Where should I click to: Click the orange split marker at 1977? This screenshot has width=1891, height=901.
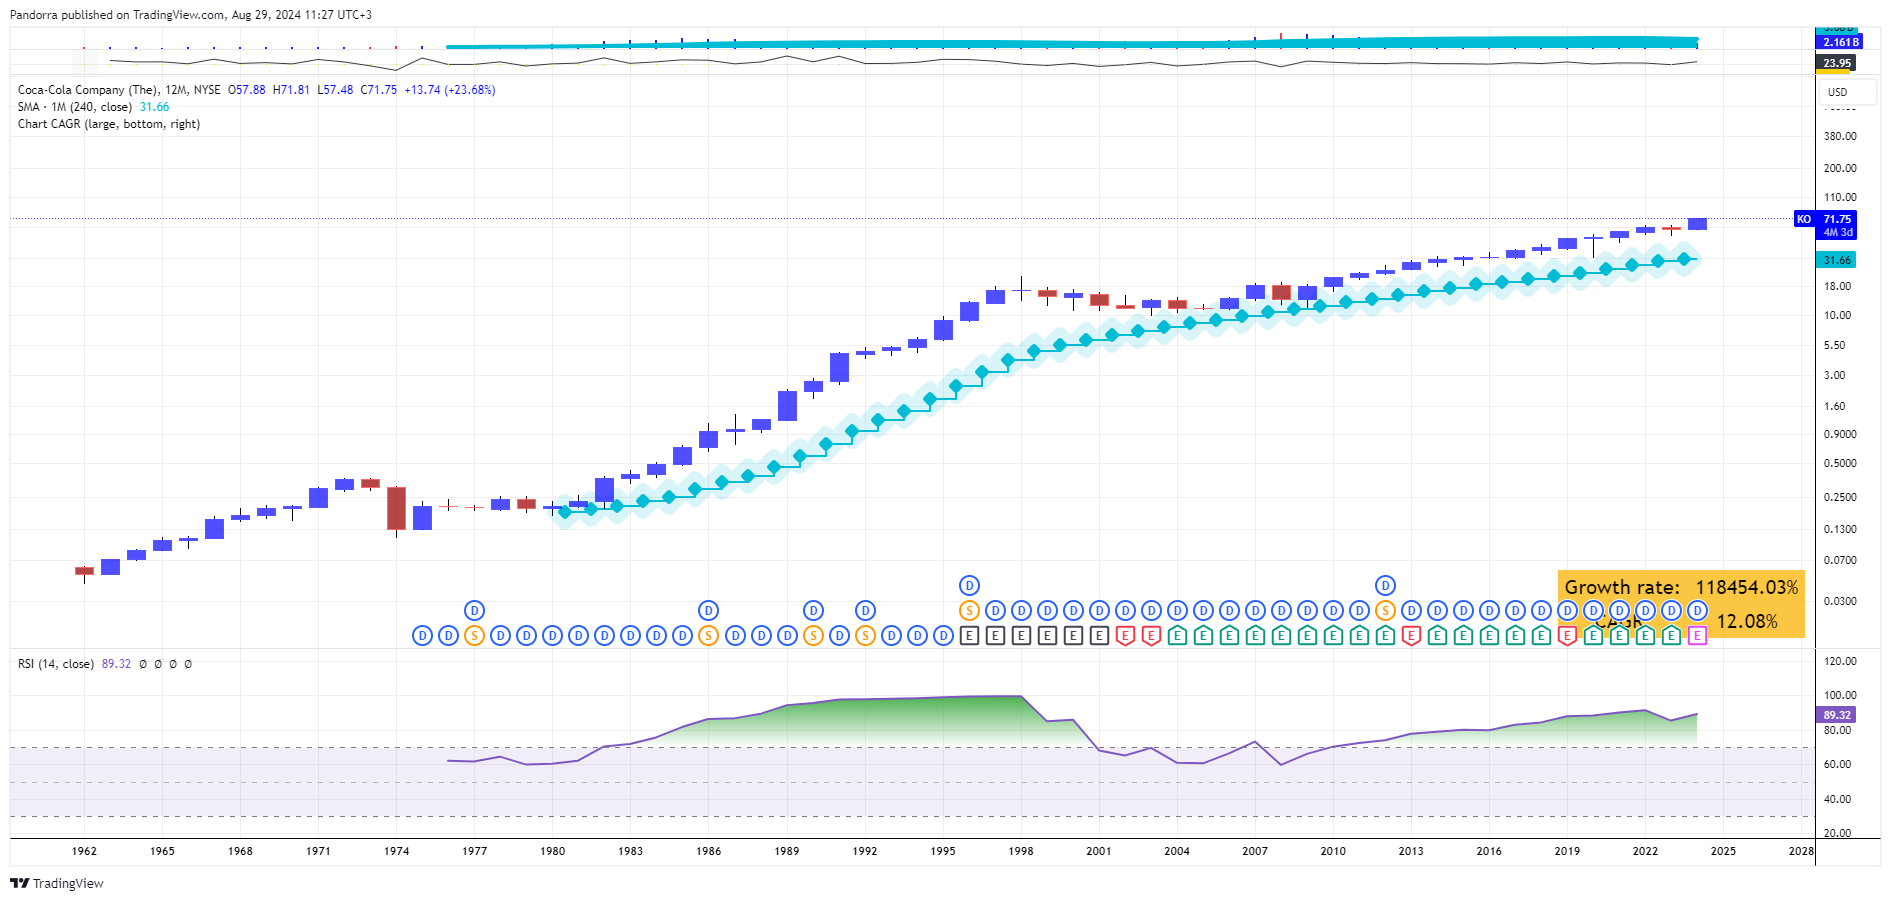pos(474,635)
